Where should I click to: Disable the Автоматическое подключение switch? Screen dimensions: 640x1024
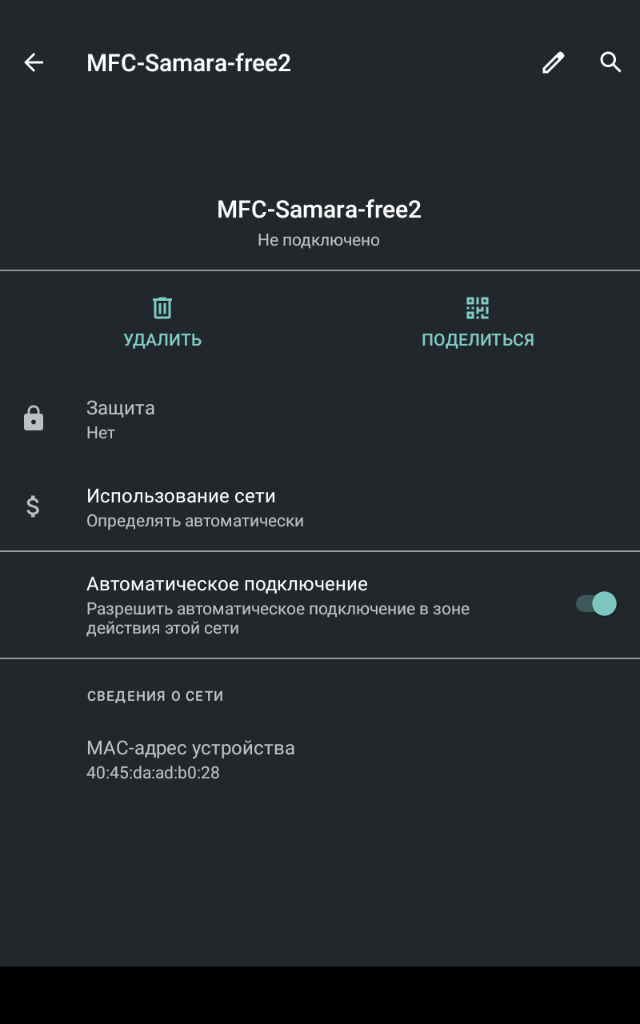pyautogui.click(x=596, y=604)
